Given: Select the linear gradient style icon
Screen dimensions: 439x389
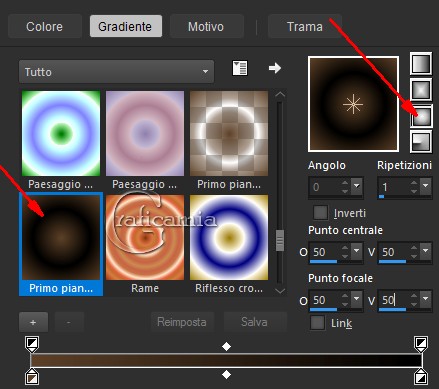Looking at the screenshot, I should [x=421, y=63].
